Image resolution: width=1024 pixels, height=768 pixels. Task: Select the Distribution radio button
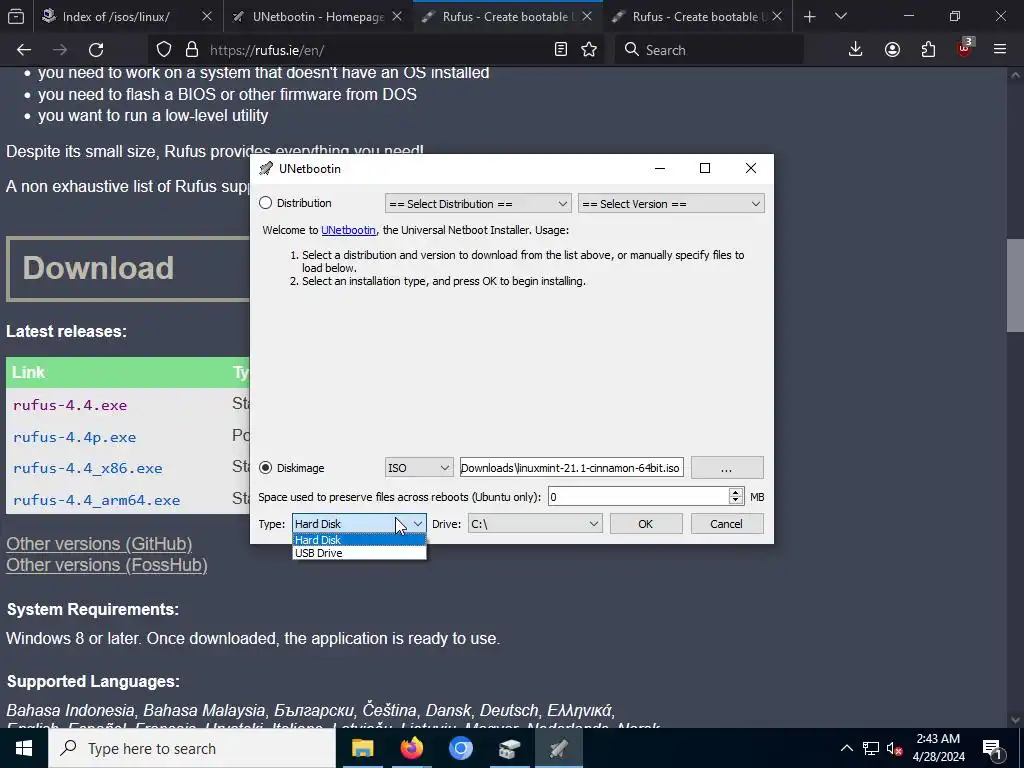point(265,203)
